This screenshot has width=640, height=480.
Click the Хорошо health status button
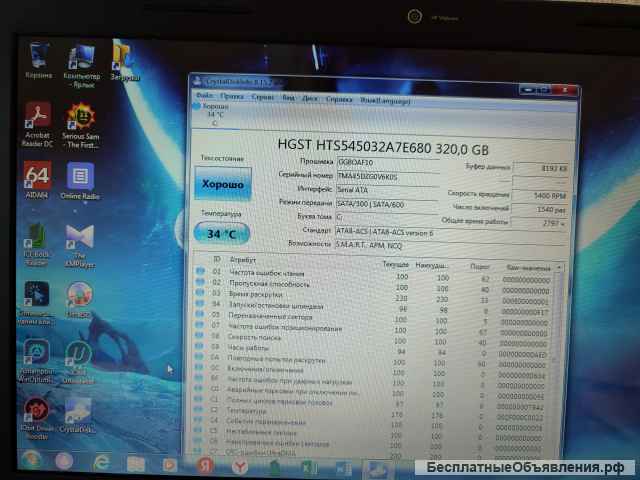pos(223,184)
